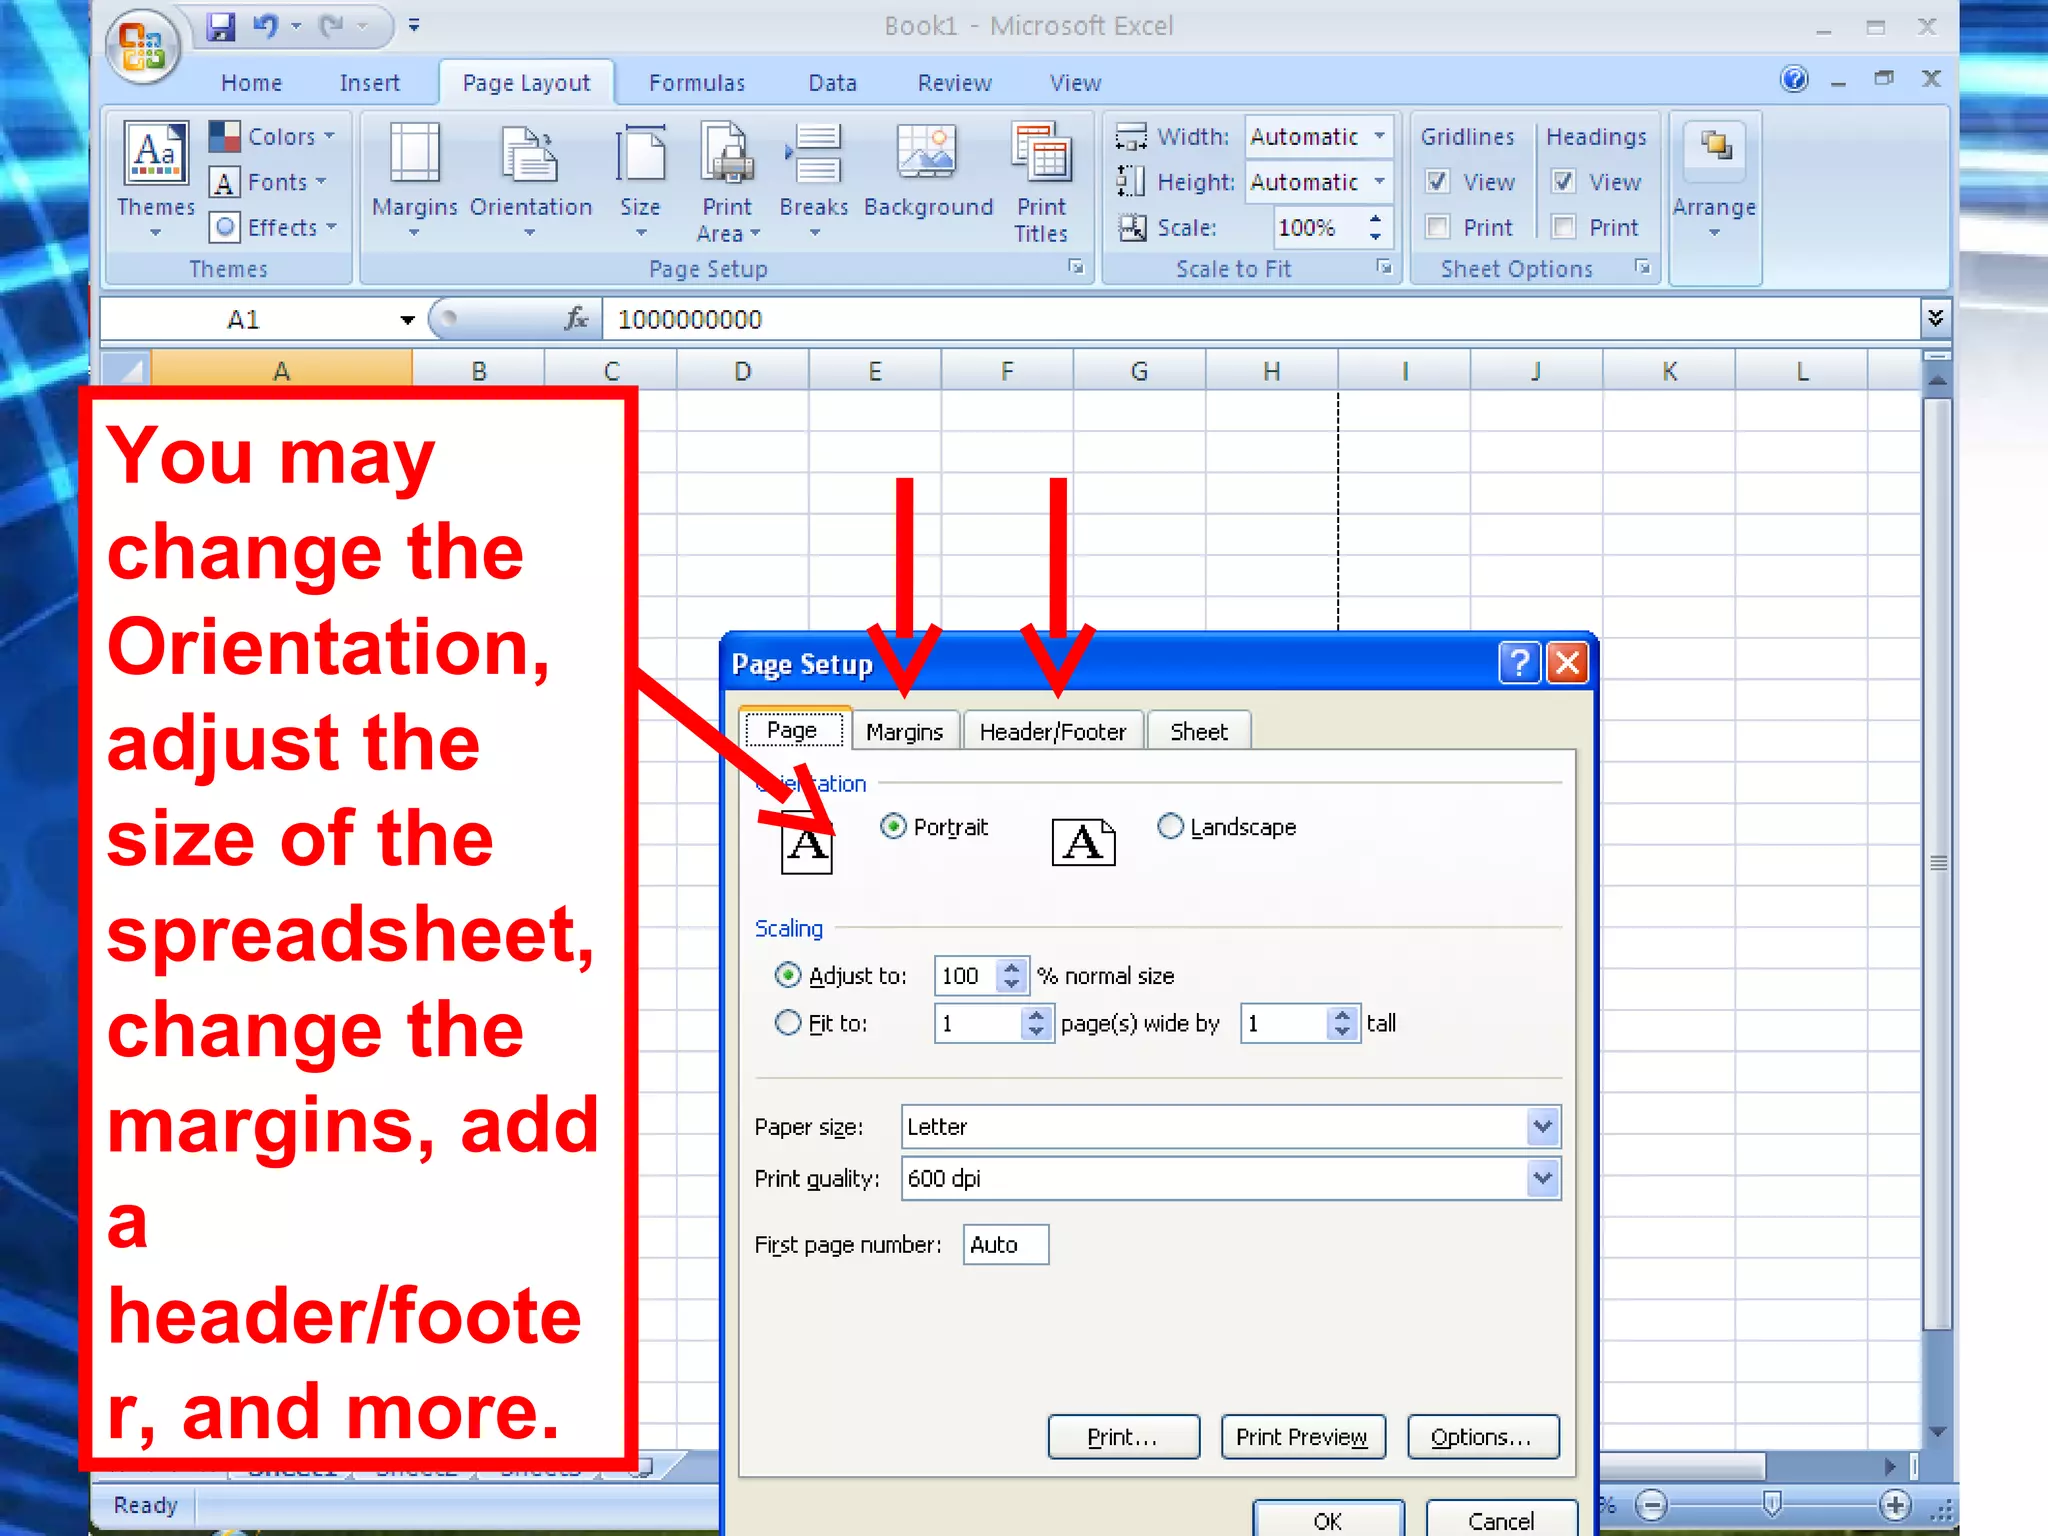Open the Paper size dropdown

[1543, 1127]
